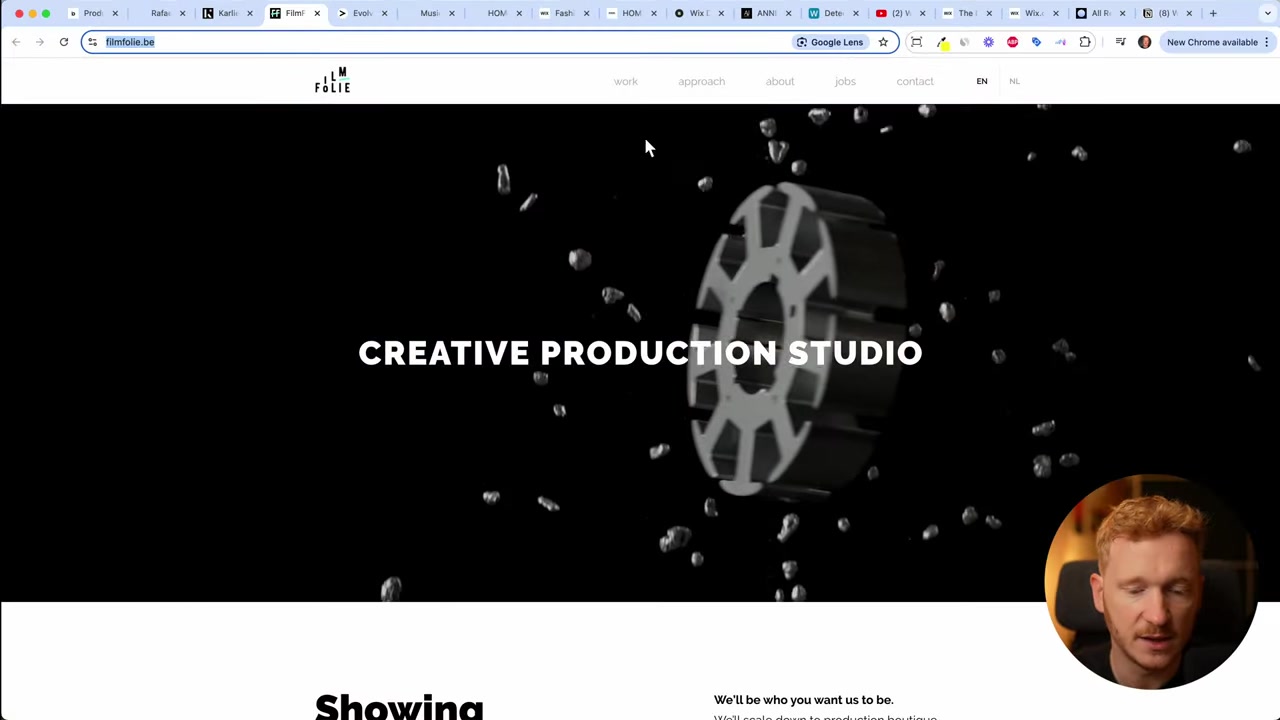Switch to the Wix D tab

pos(697,13)
